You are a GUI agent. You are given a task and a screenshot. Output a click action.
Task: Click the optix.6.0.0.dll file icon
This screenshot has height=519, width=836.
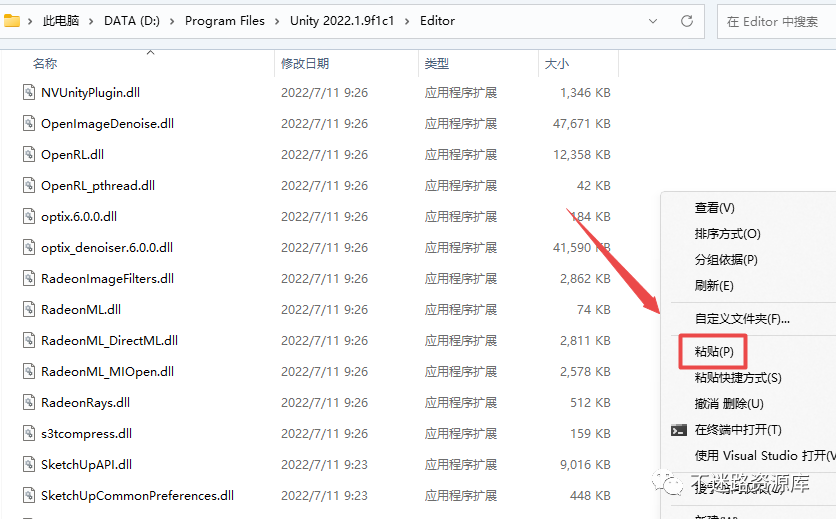pos(29,216)
